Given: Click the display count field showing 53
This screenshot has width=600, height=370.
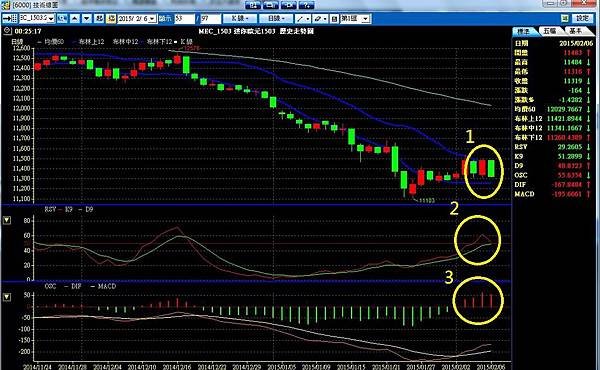Looking at the screenshot, I should click(x=184, y=18).
